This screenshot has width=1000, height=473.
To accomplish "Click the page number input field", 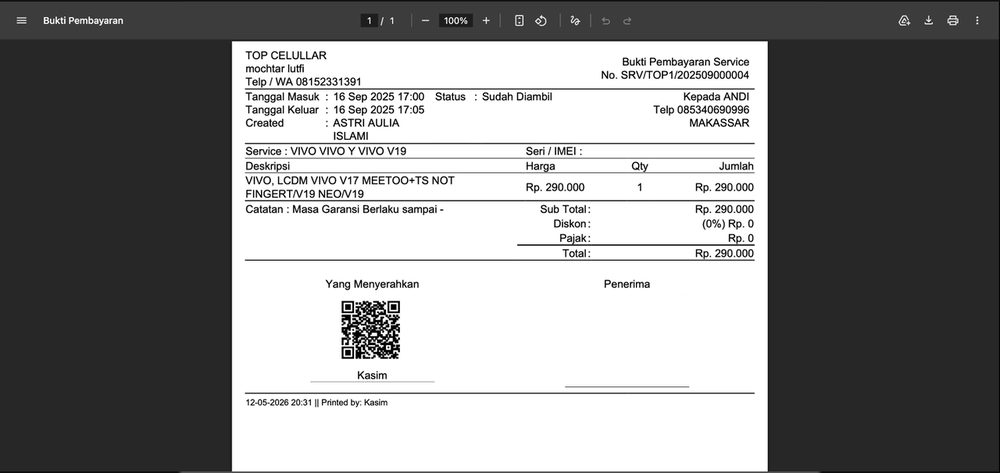I will coord(369,20).
